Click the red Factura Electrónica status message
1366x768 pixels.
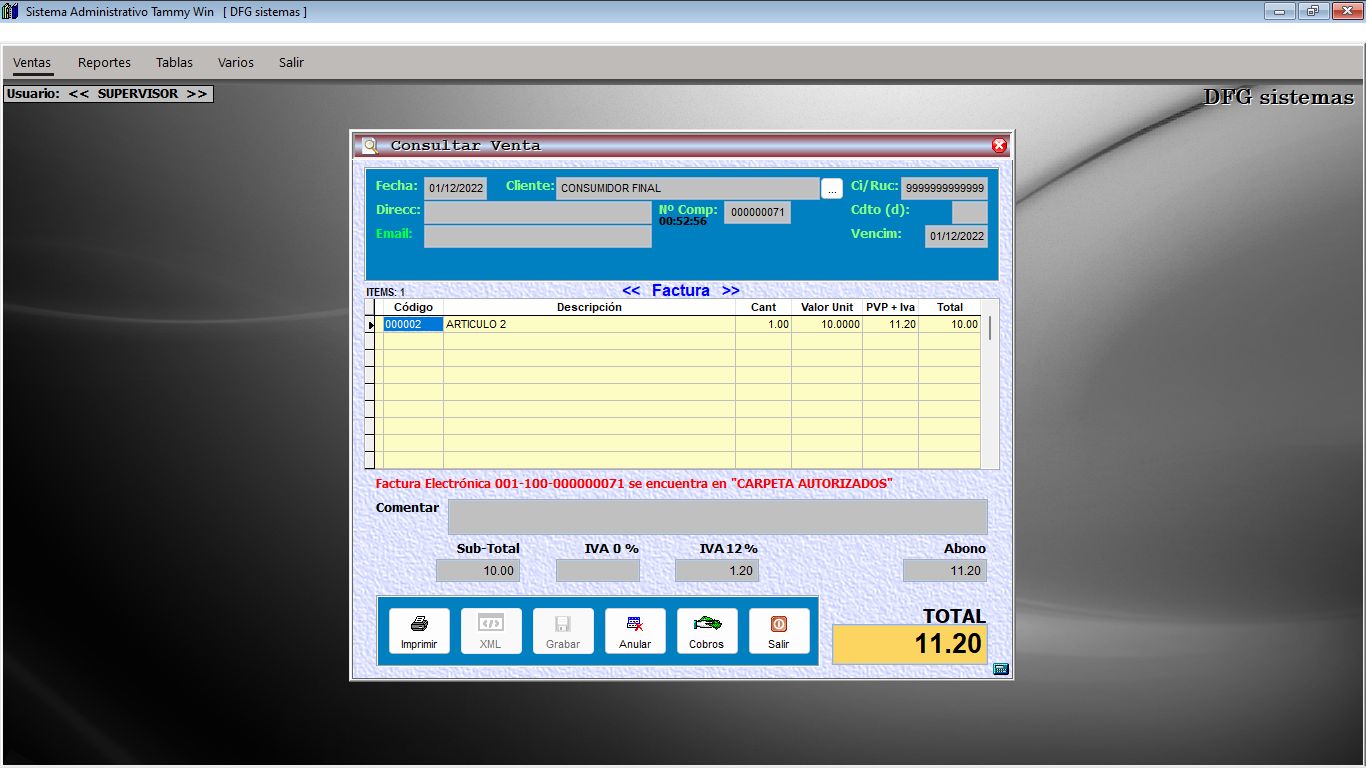click(x=634, y=483)
